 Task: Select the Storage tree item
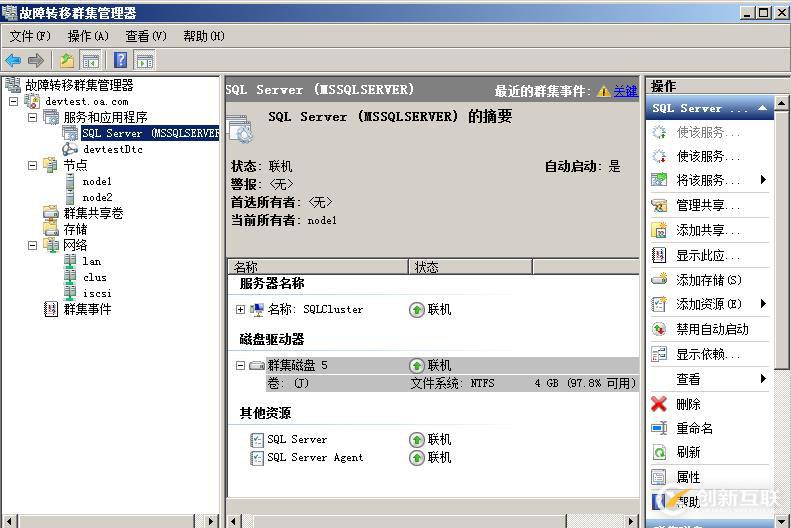pos(75,229)
